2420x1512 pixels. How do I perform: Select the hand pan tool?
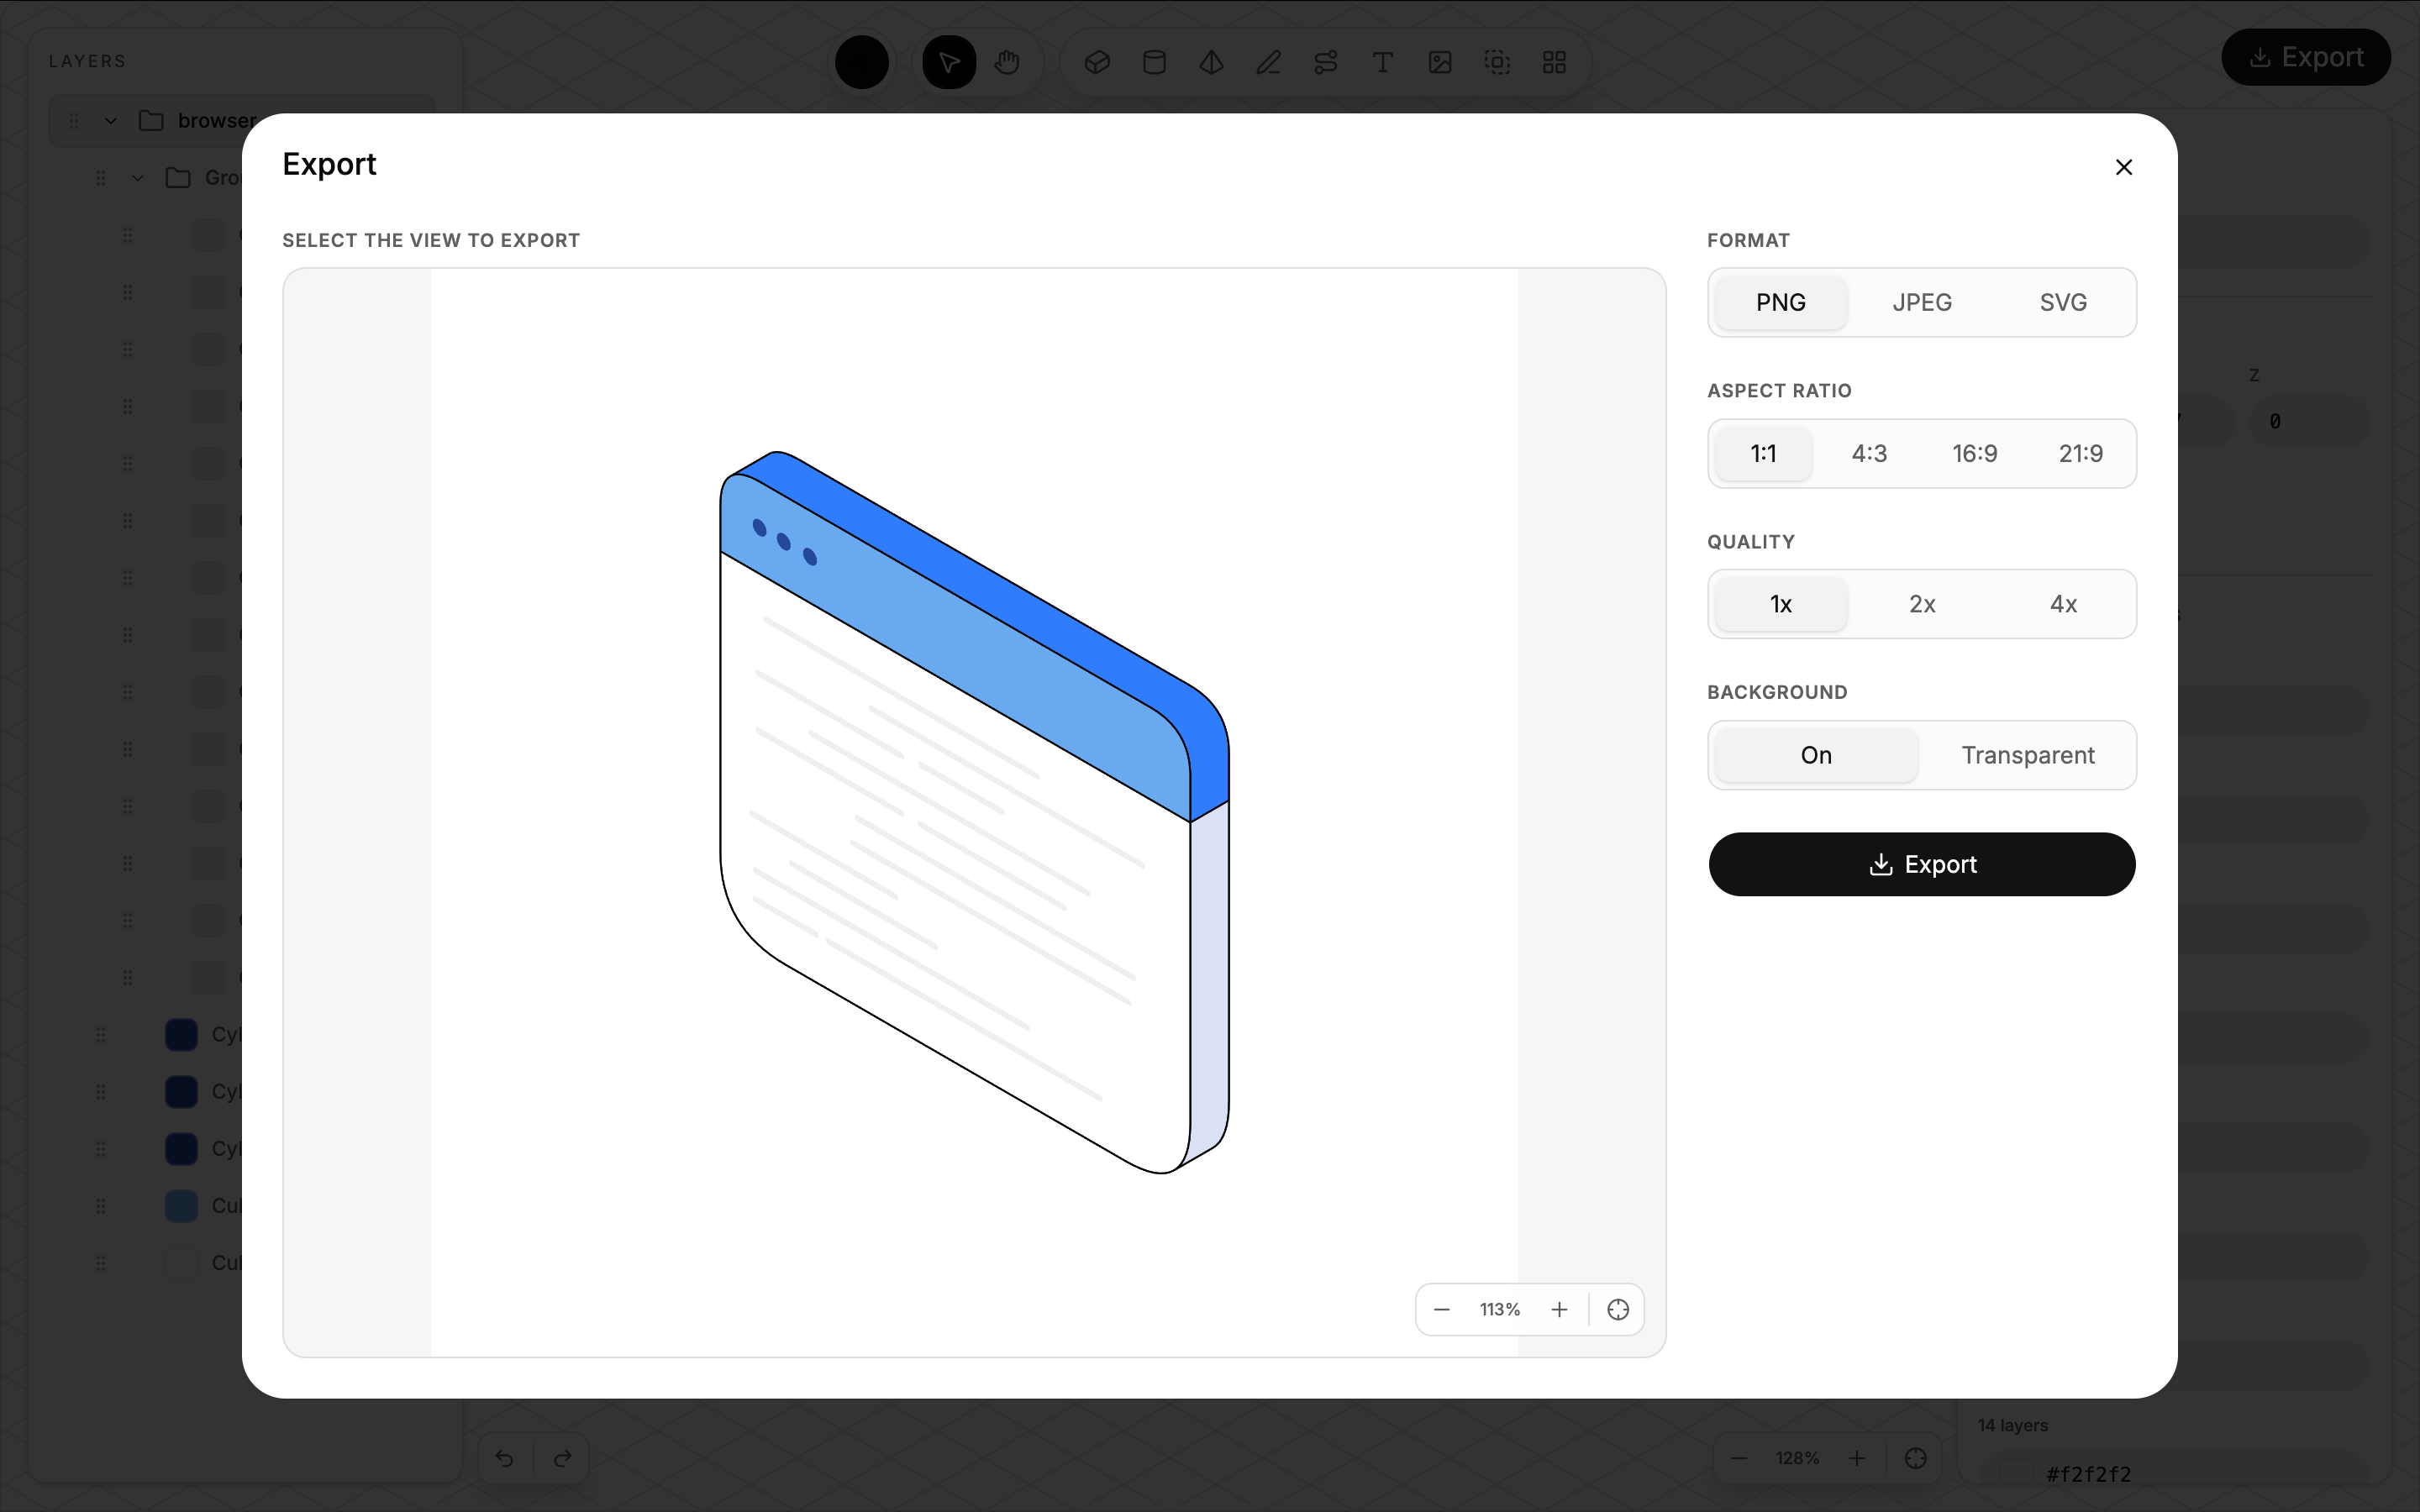1007,62
